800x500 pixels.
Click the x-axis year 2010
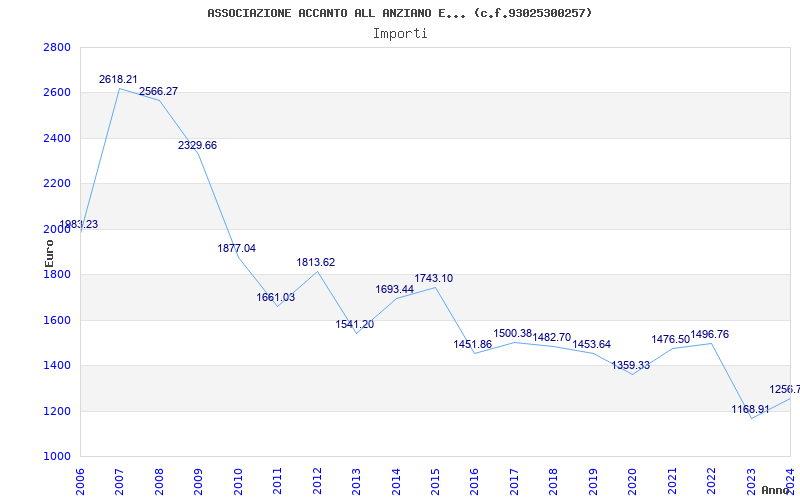(x=238, y=482)
